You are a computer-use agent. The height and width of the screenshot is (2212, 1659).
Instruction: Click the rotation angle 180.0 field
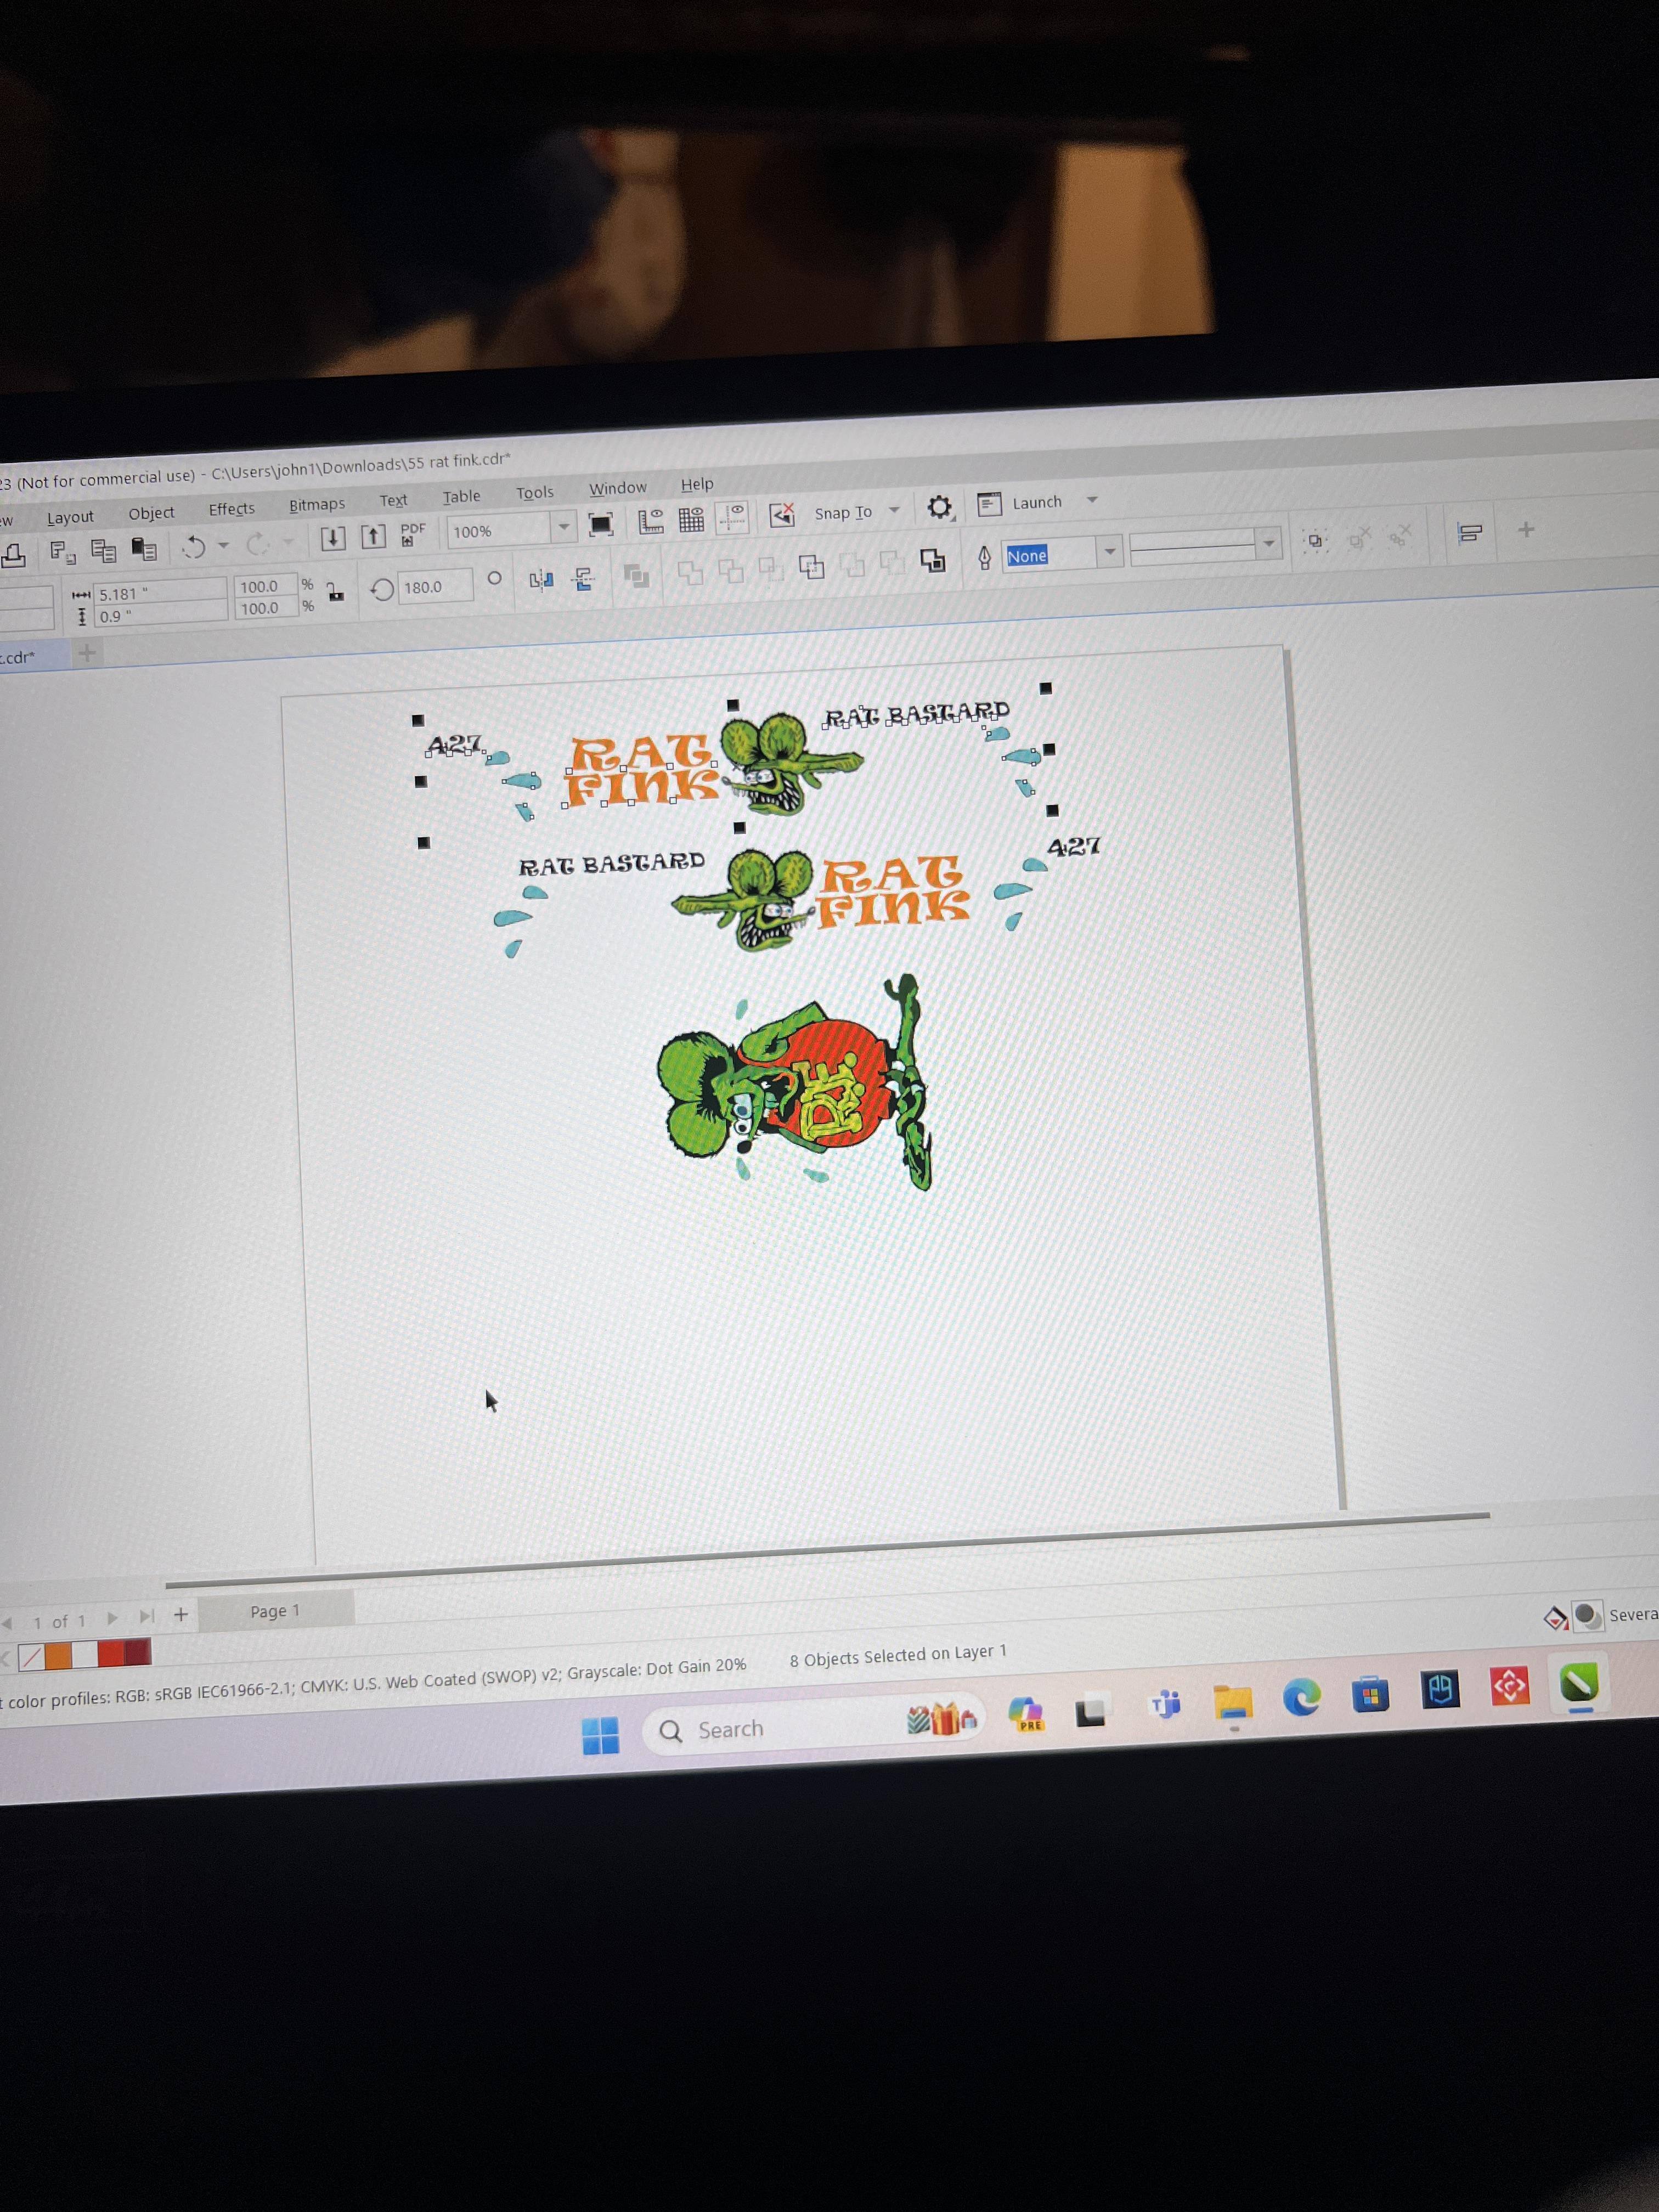434,587
